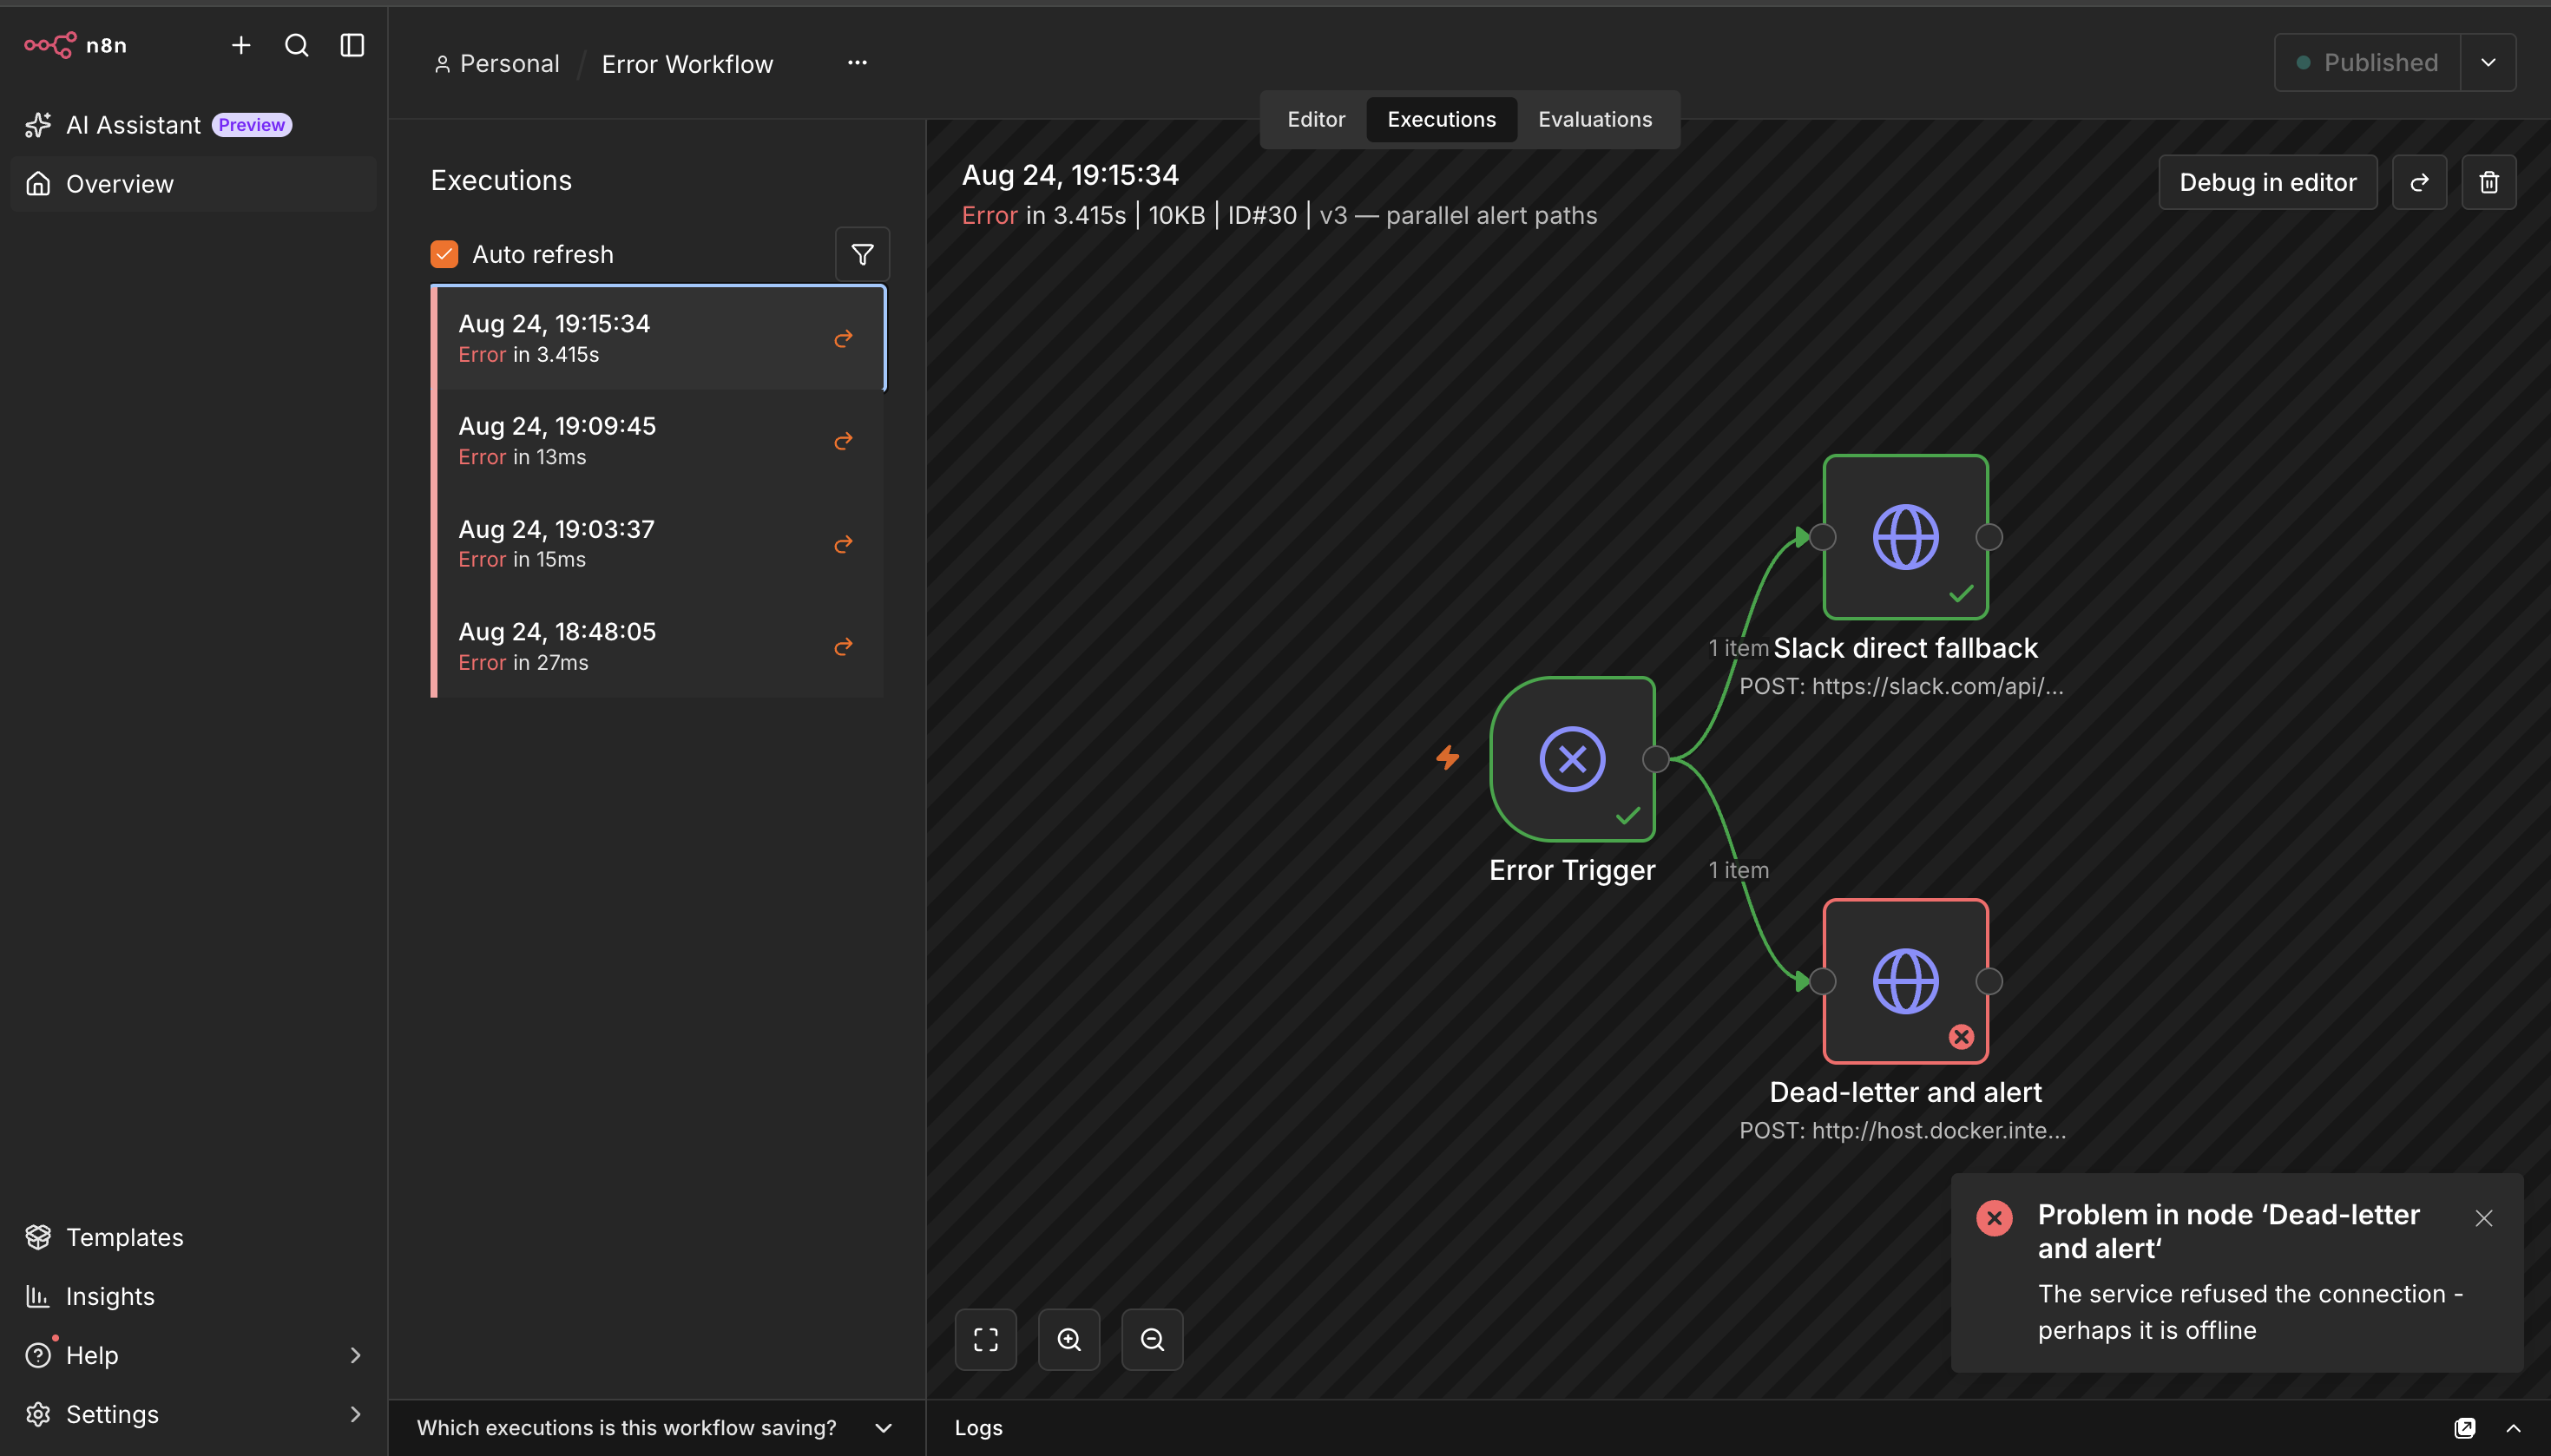
Task: Pop out the Logs panel icon
Action: [x=2465, y=1428]
